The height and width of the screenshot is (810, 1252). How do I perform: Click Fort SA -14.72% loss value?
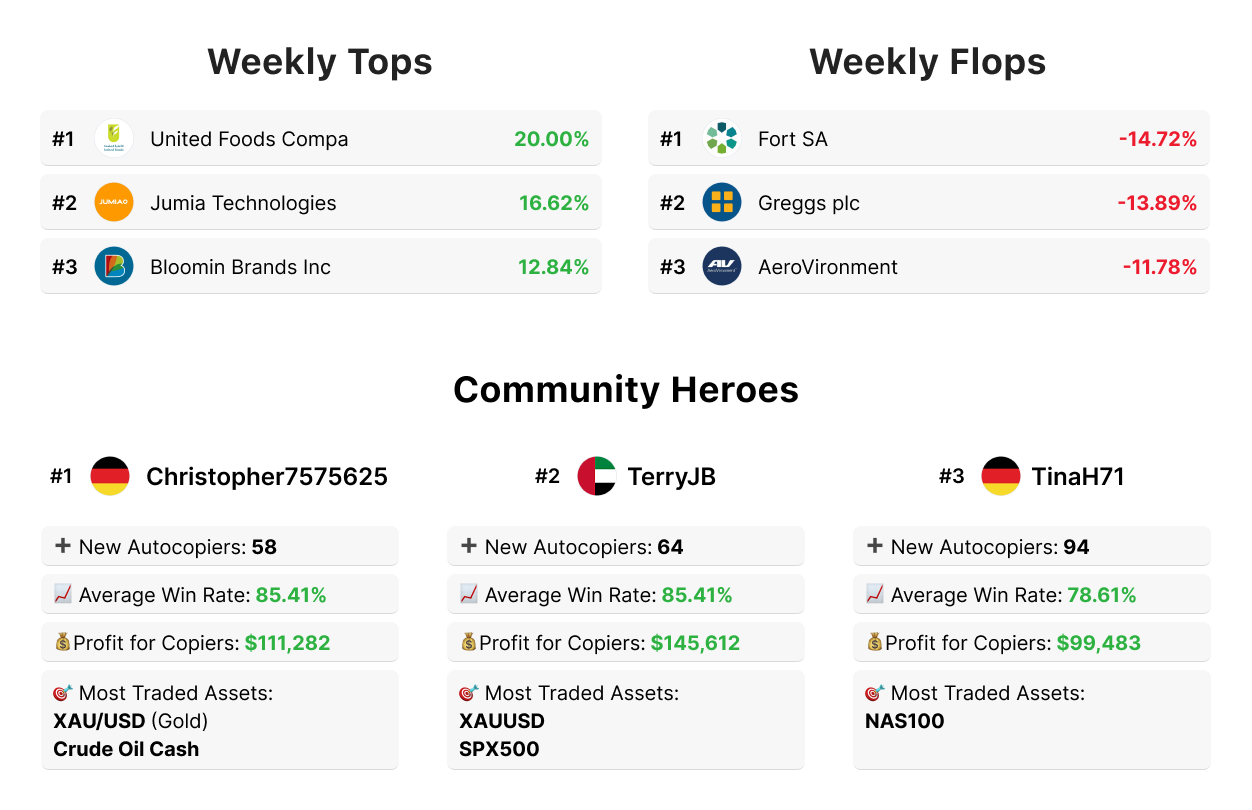point(1157,139)
